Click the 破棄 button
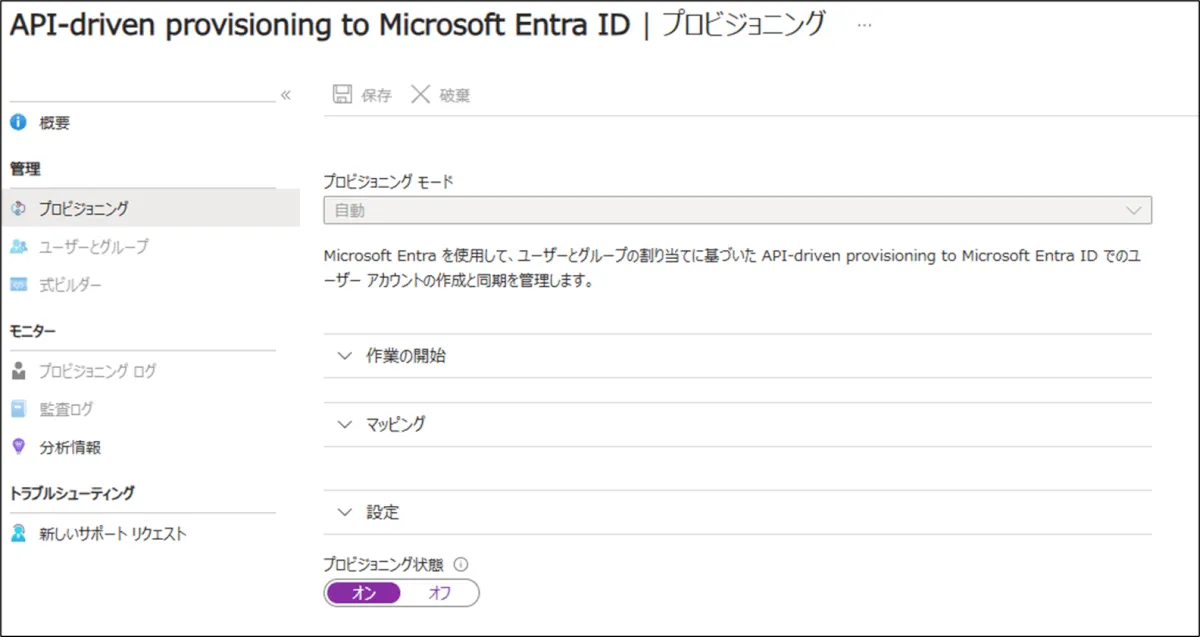 (441, 95)
